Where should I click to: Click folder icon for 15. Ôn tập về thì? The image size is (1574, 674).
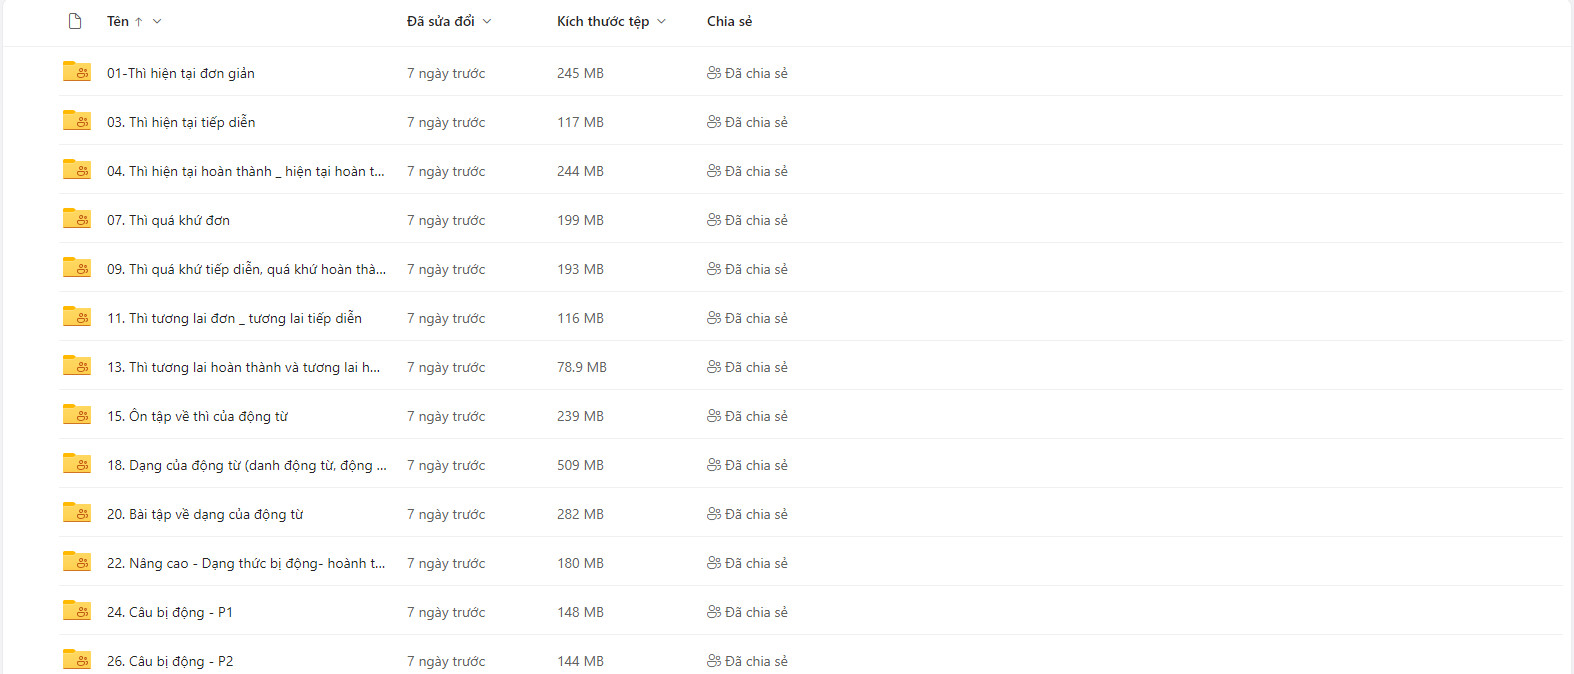pos(77,415)
